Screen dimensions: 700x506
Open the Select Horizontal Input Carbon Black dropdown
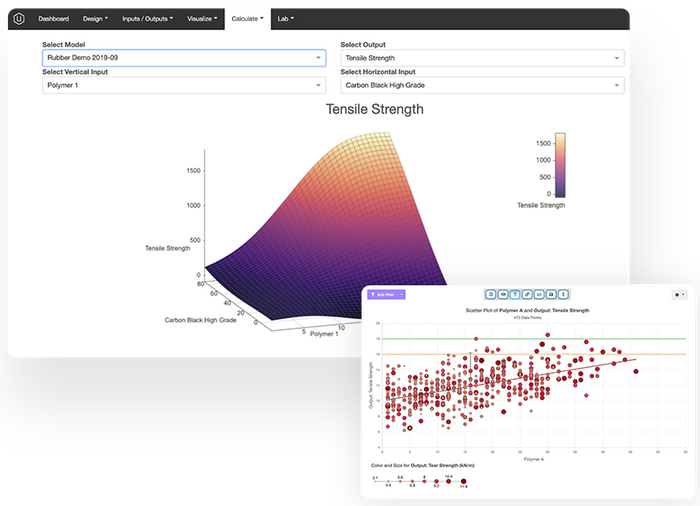click(482, 85)
